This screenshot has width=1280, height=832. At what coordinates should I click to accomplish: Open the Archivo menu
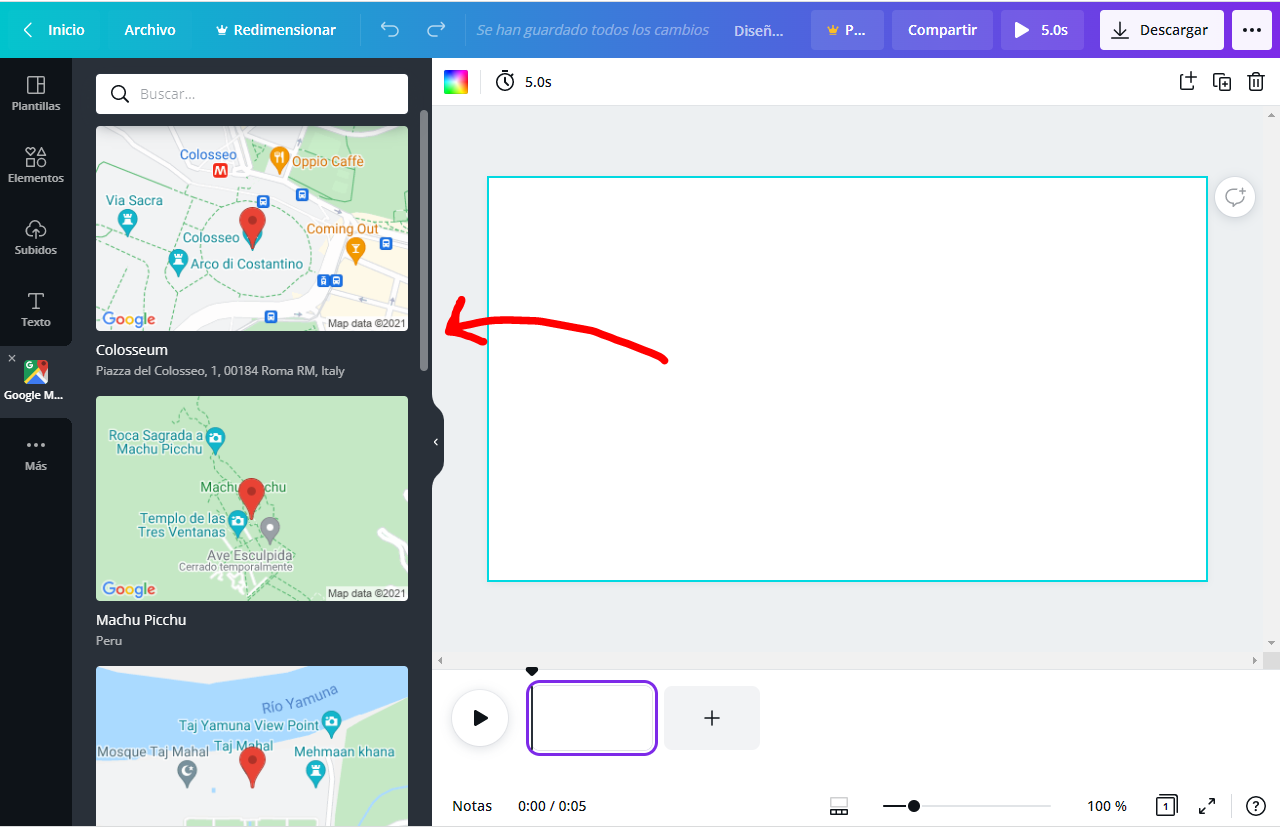[x=150, y=30]
